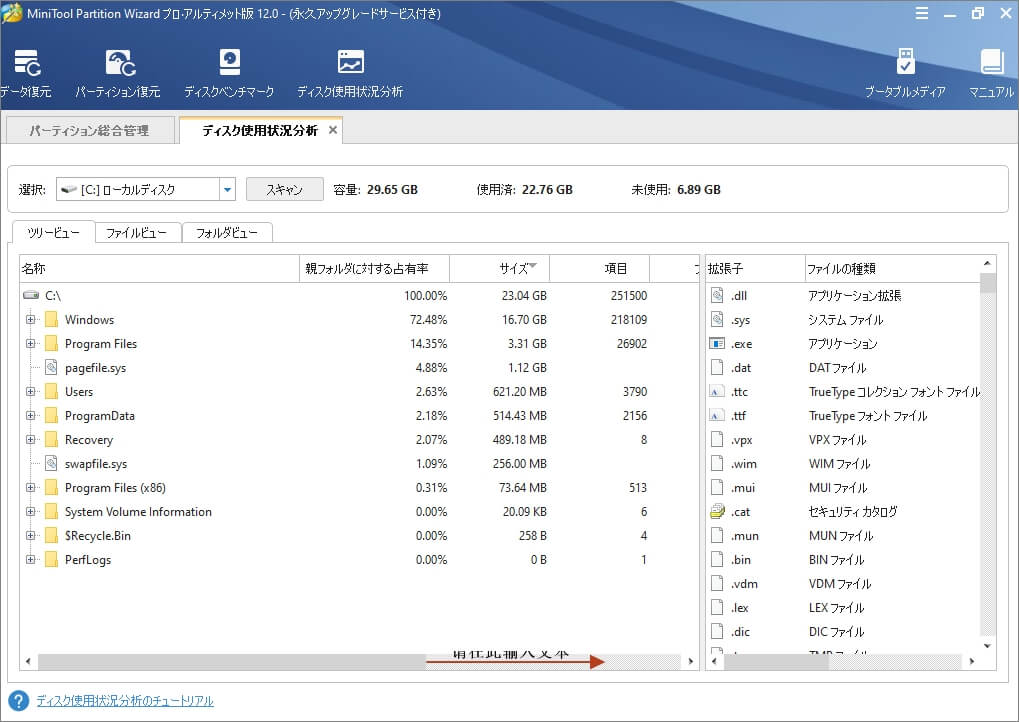Click the .sys extension icon
The height and width of the screenshot is (722, 1019).
tap(717, 319)
